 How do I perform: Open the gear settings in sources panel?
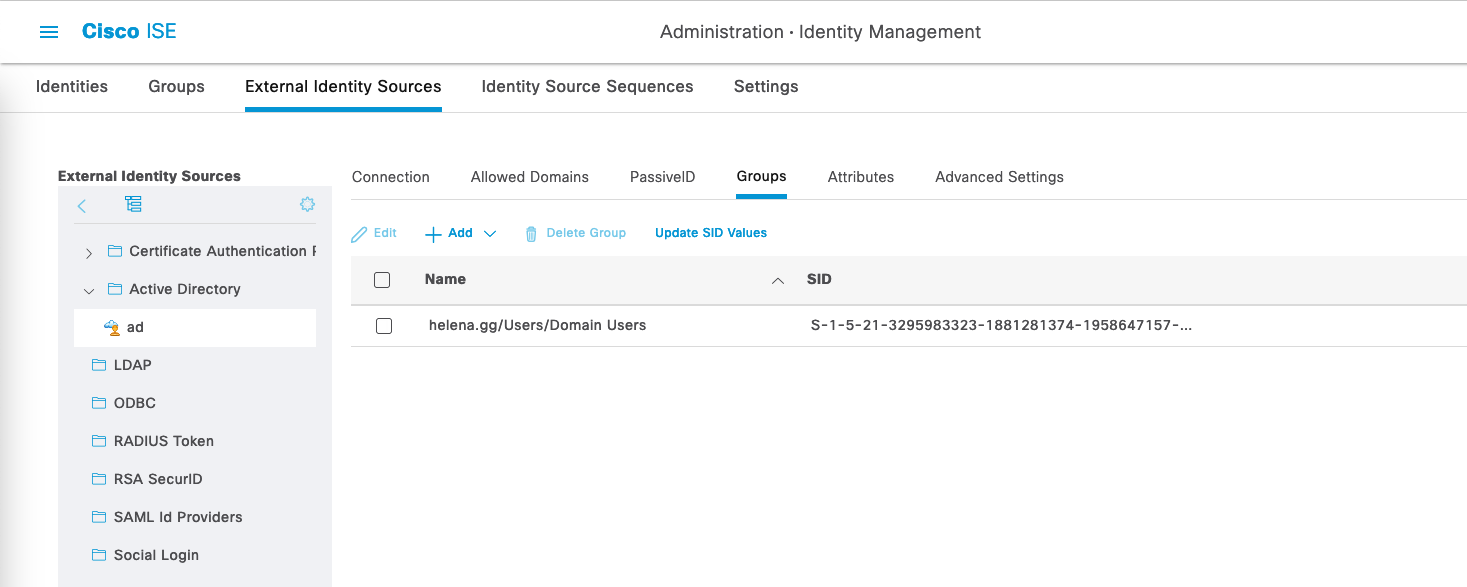coord(307,204)
